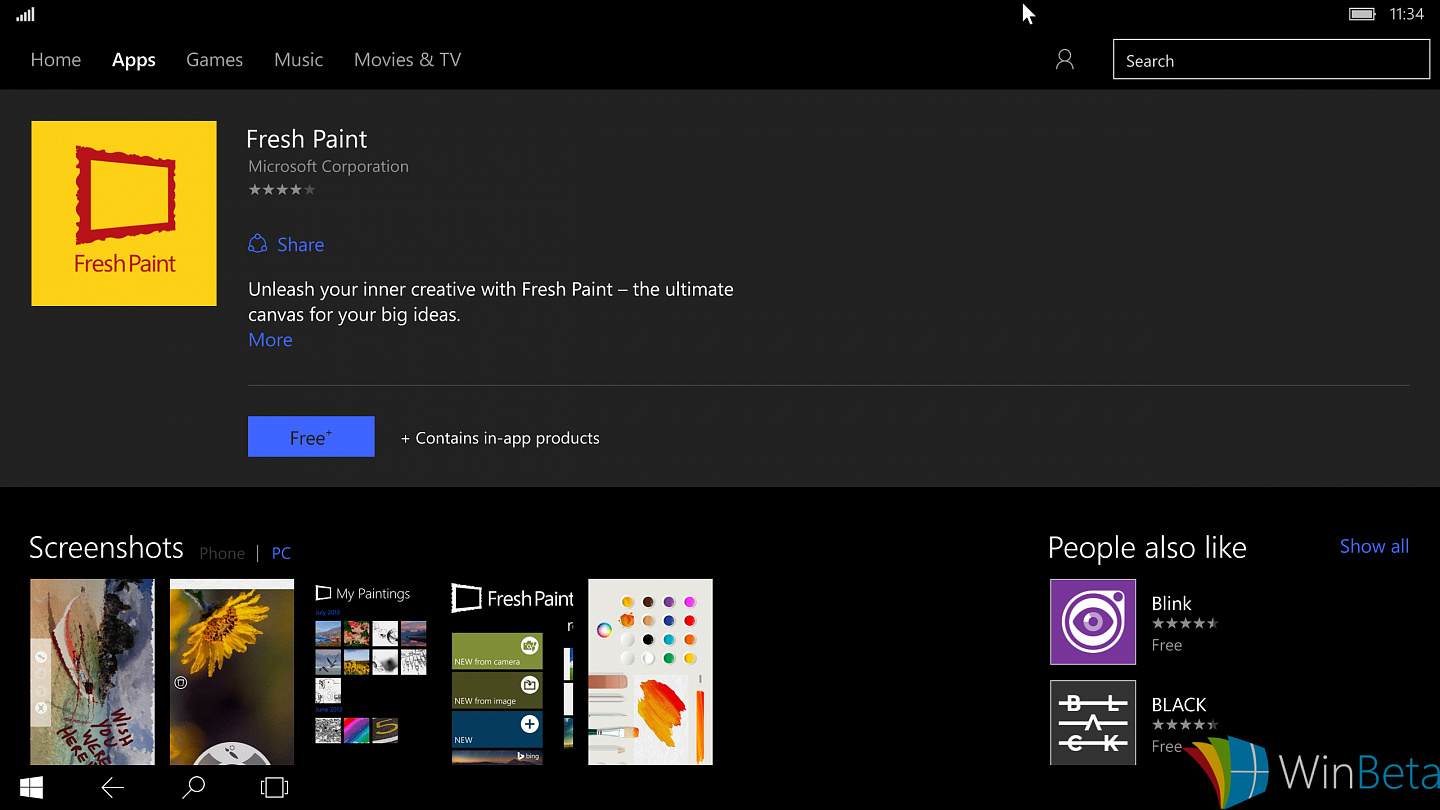Open the search magnifier in the taskbar
Image resolution: width=1440 pixels, height=810 pixels.
(x=194, y=788)
